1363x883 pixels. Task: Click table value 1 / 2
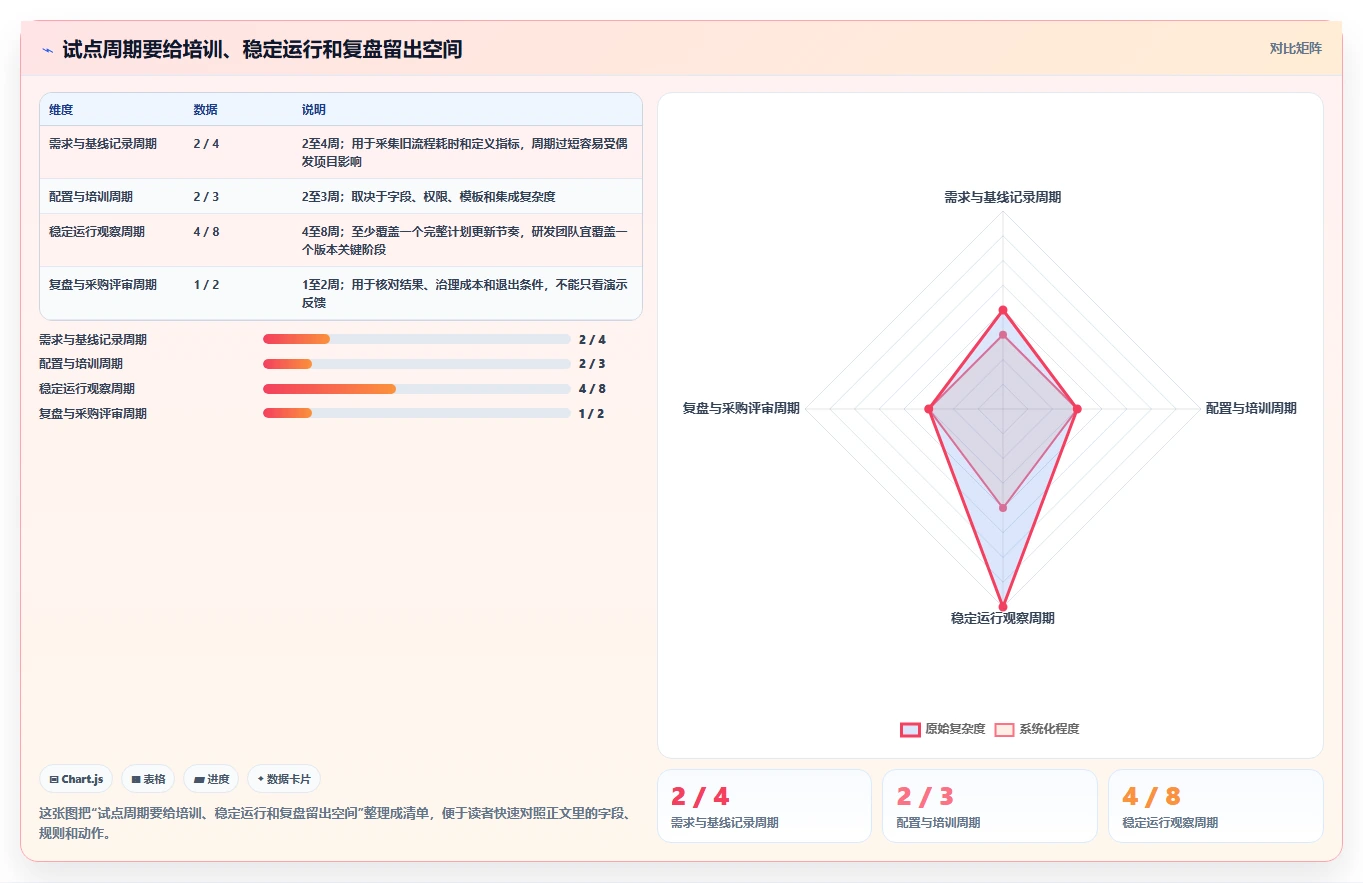point(206,284)
